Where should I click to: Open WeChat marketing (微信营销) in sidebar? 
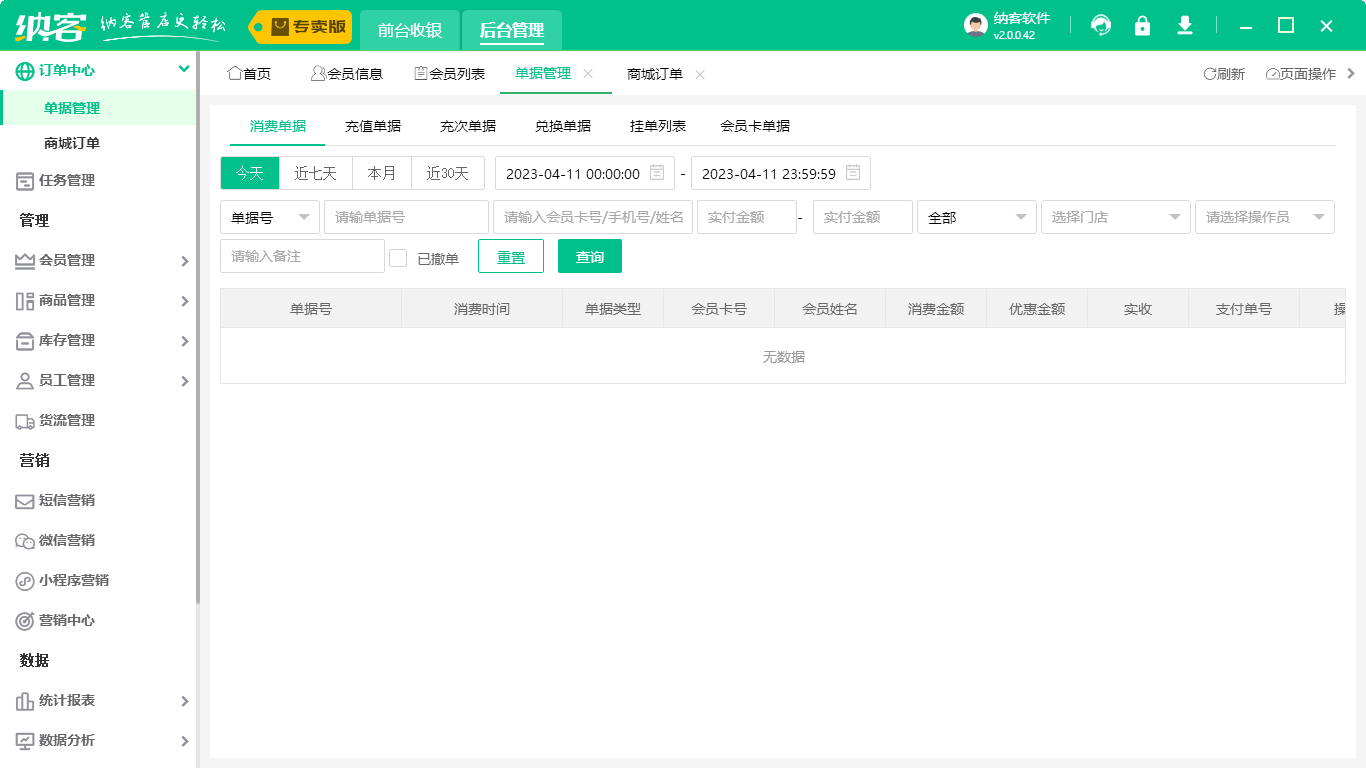tap(66, 540)
